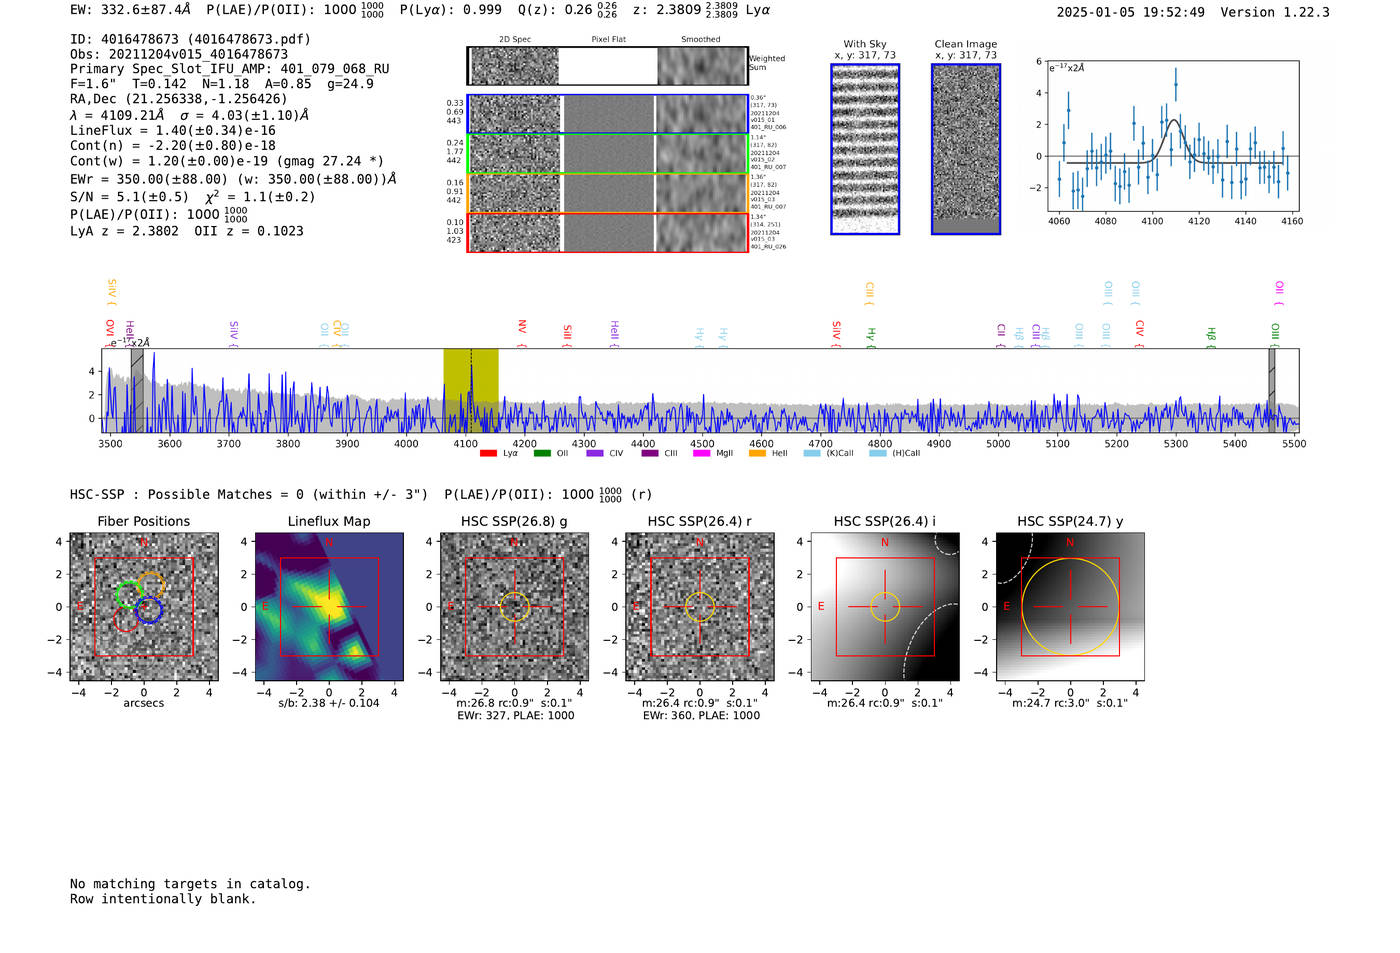Open the Clean Image cutout
The width and height of the screenshot is (1400, 953).
[966, 149]
